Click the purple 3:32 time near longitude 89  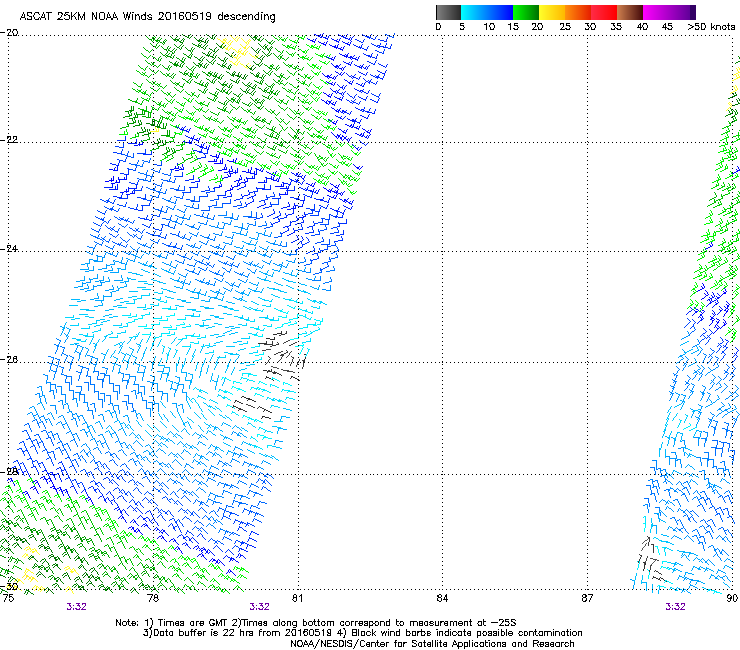(x=675, y=607)
